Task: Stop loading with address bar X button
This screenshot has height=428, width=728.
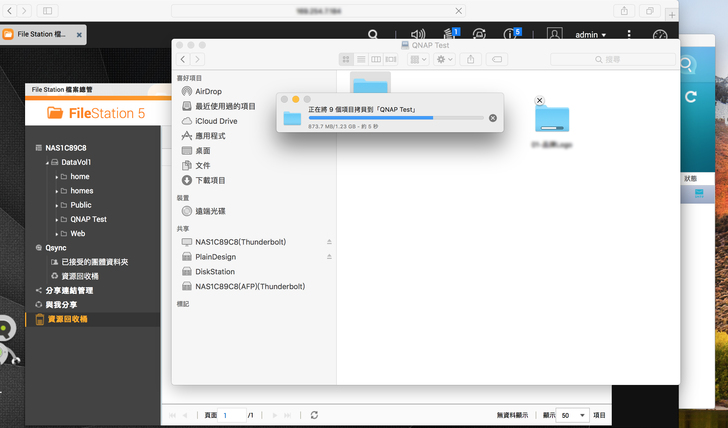Action: [x=458, y=11]
